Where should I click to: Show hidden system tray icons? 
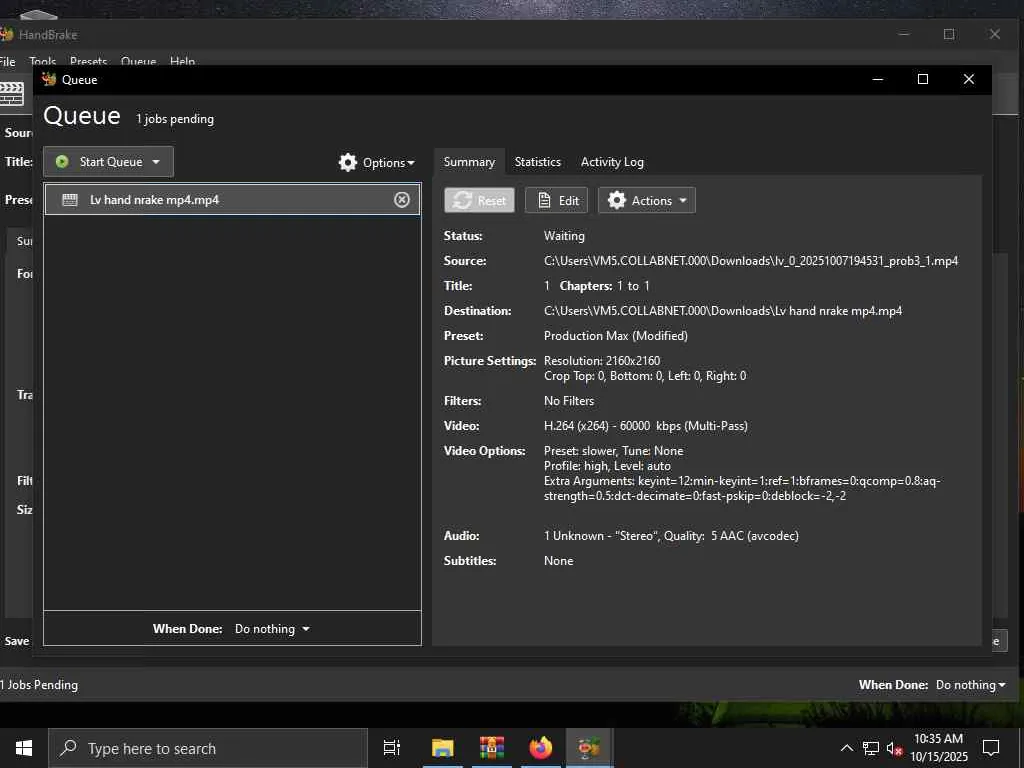coord(846,748)
